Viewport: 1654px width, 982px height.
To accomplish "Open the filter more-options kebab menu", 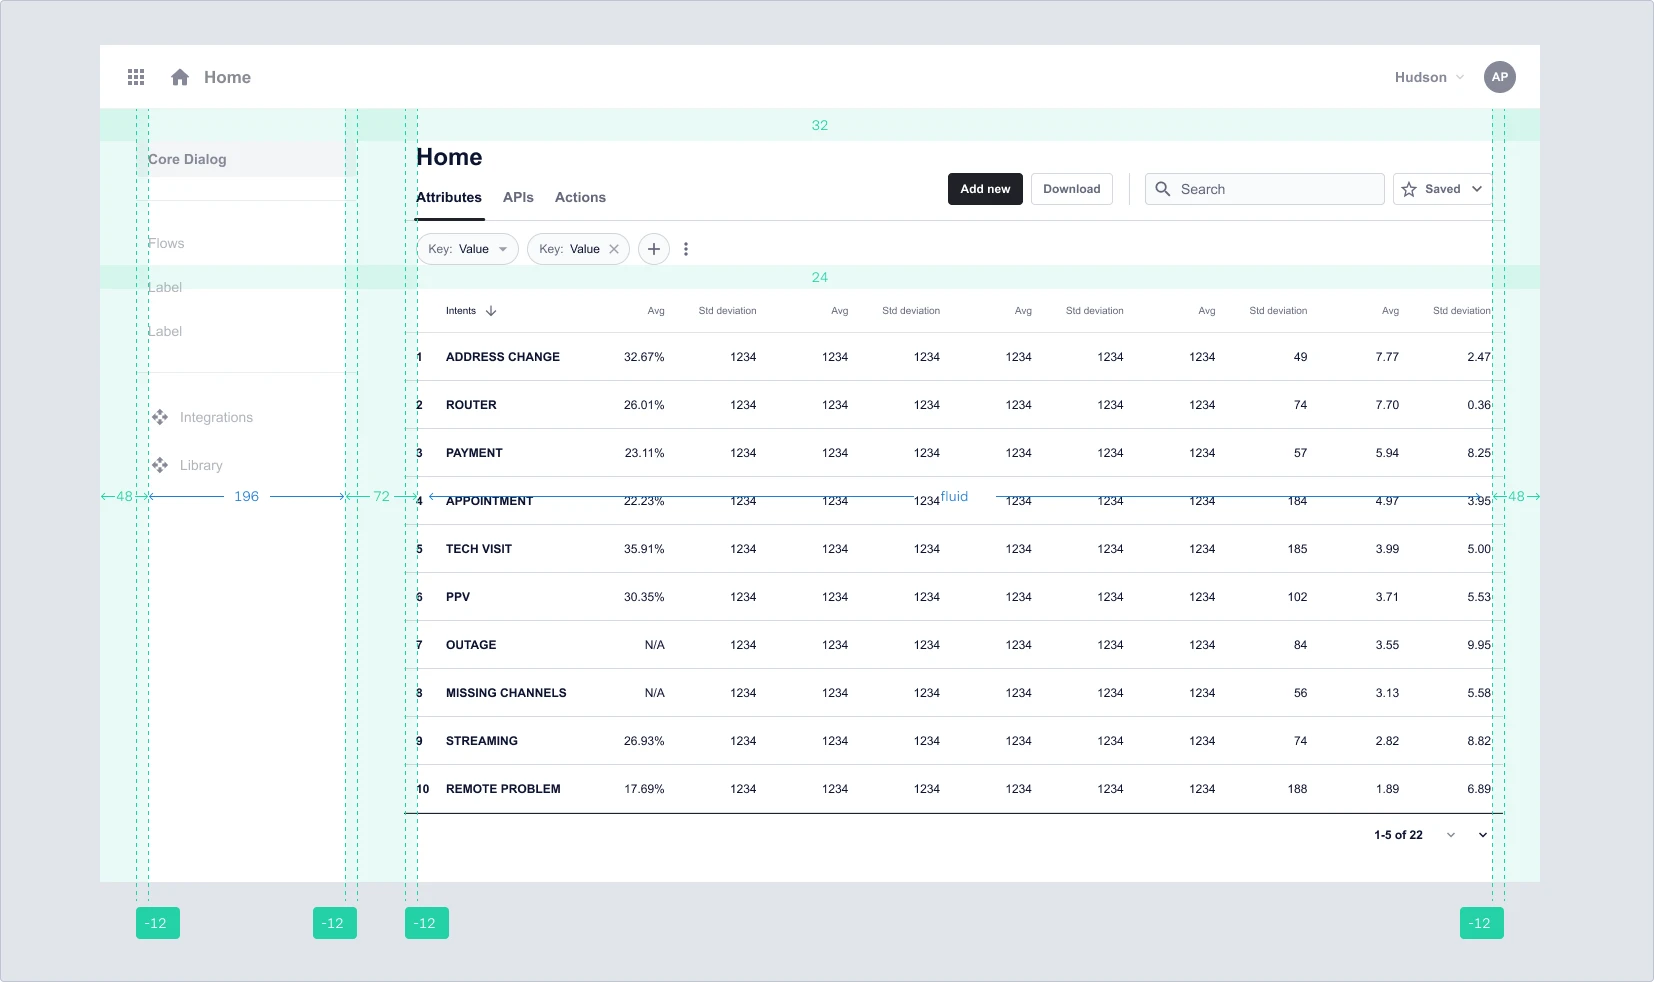I will pyautogui.click(x=686, y=249).
